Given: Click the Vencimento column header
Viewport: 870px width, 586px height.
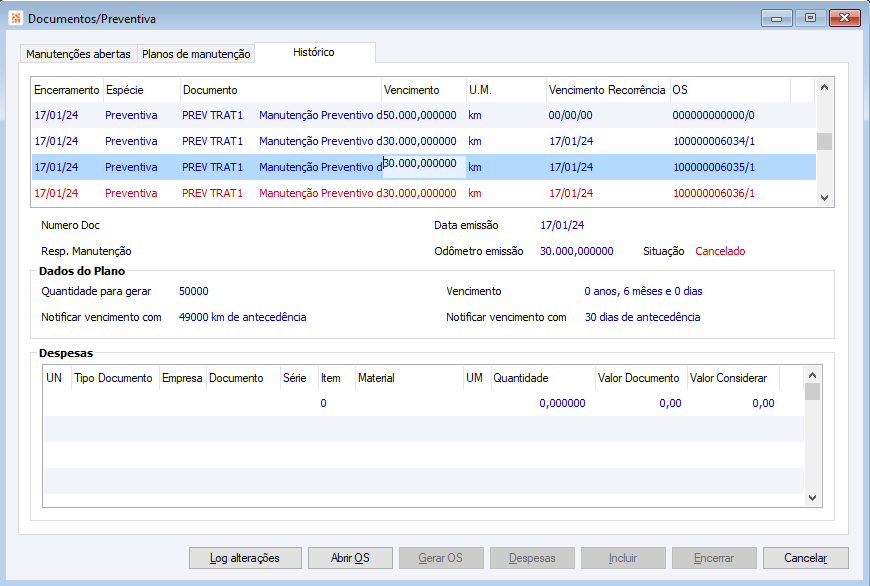Looking at the screenshot, I should coord(411,90).
